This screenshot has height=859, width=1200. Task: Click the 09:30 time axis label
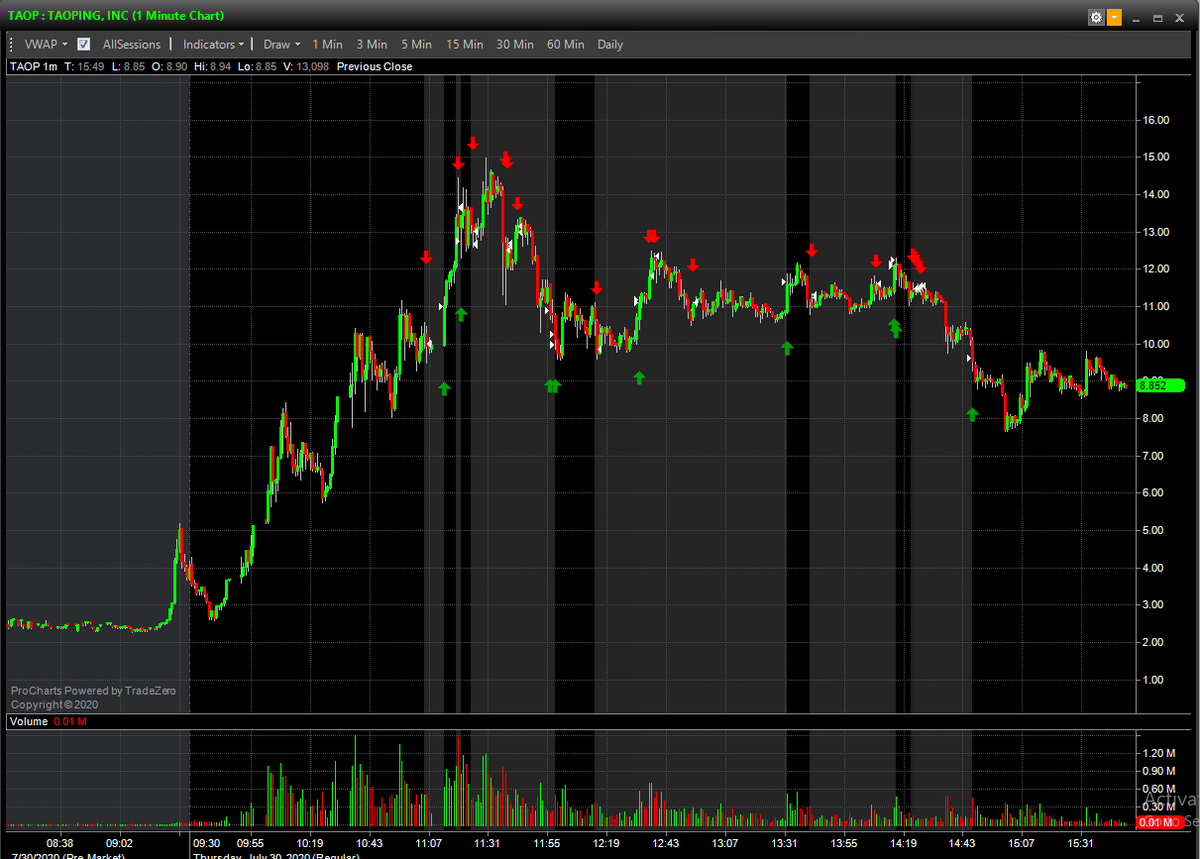(x=207, y=843)
